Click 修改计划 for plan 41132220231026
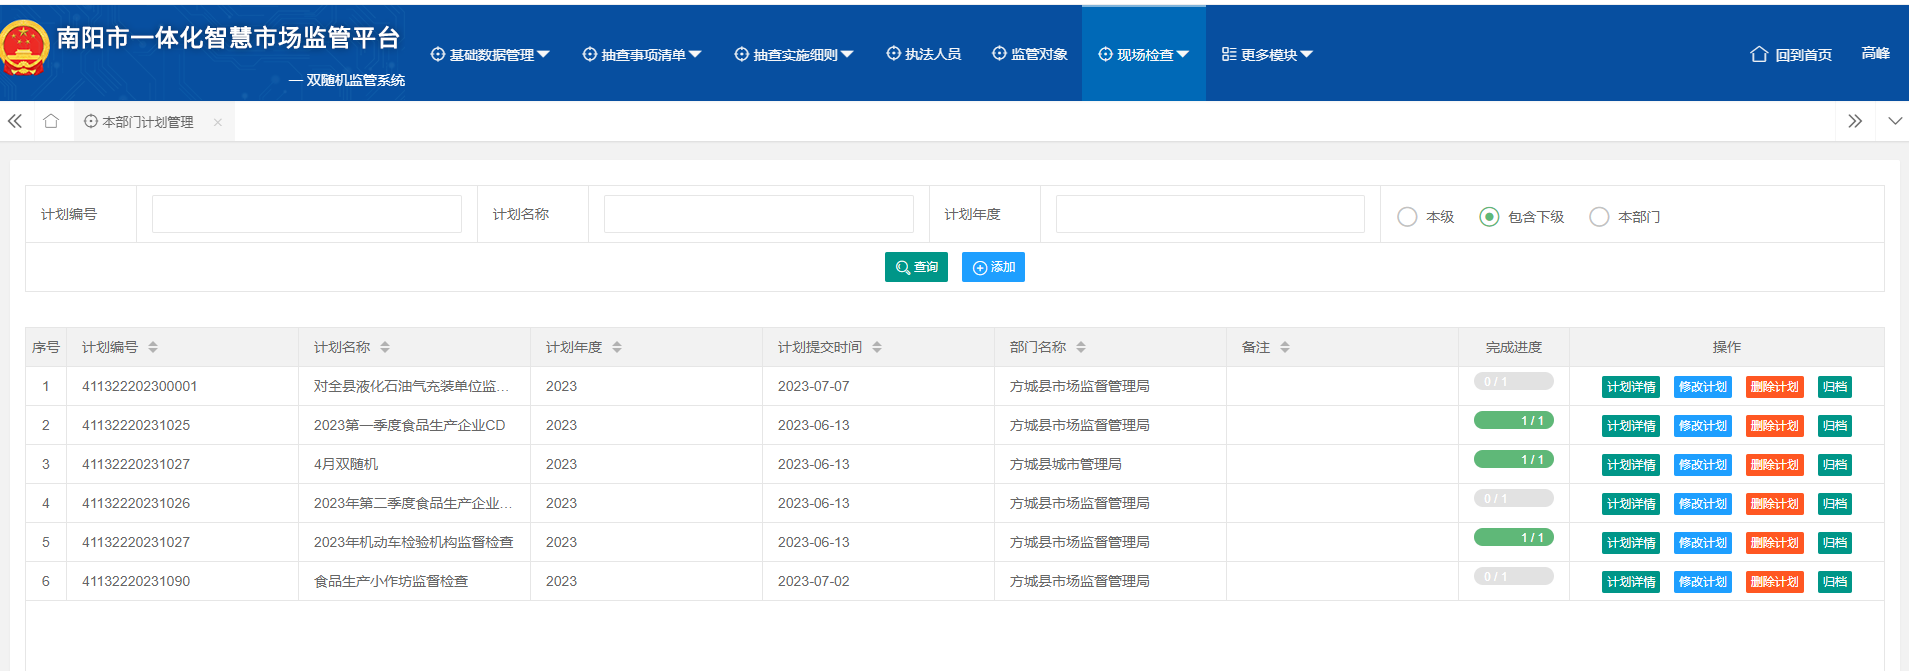Viewport: 1909px width, 671px height. (1703, 504)
